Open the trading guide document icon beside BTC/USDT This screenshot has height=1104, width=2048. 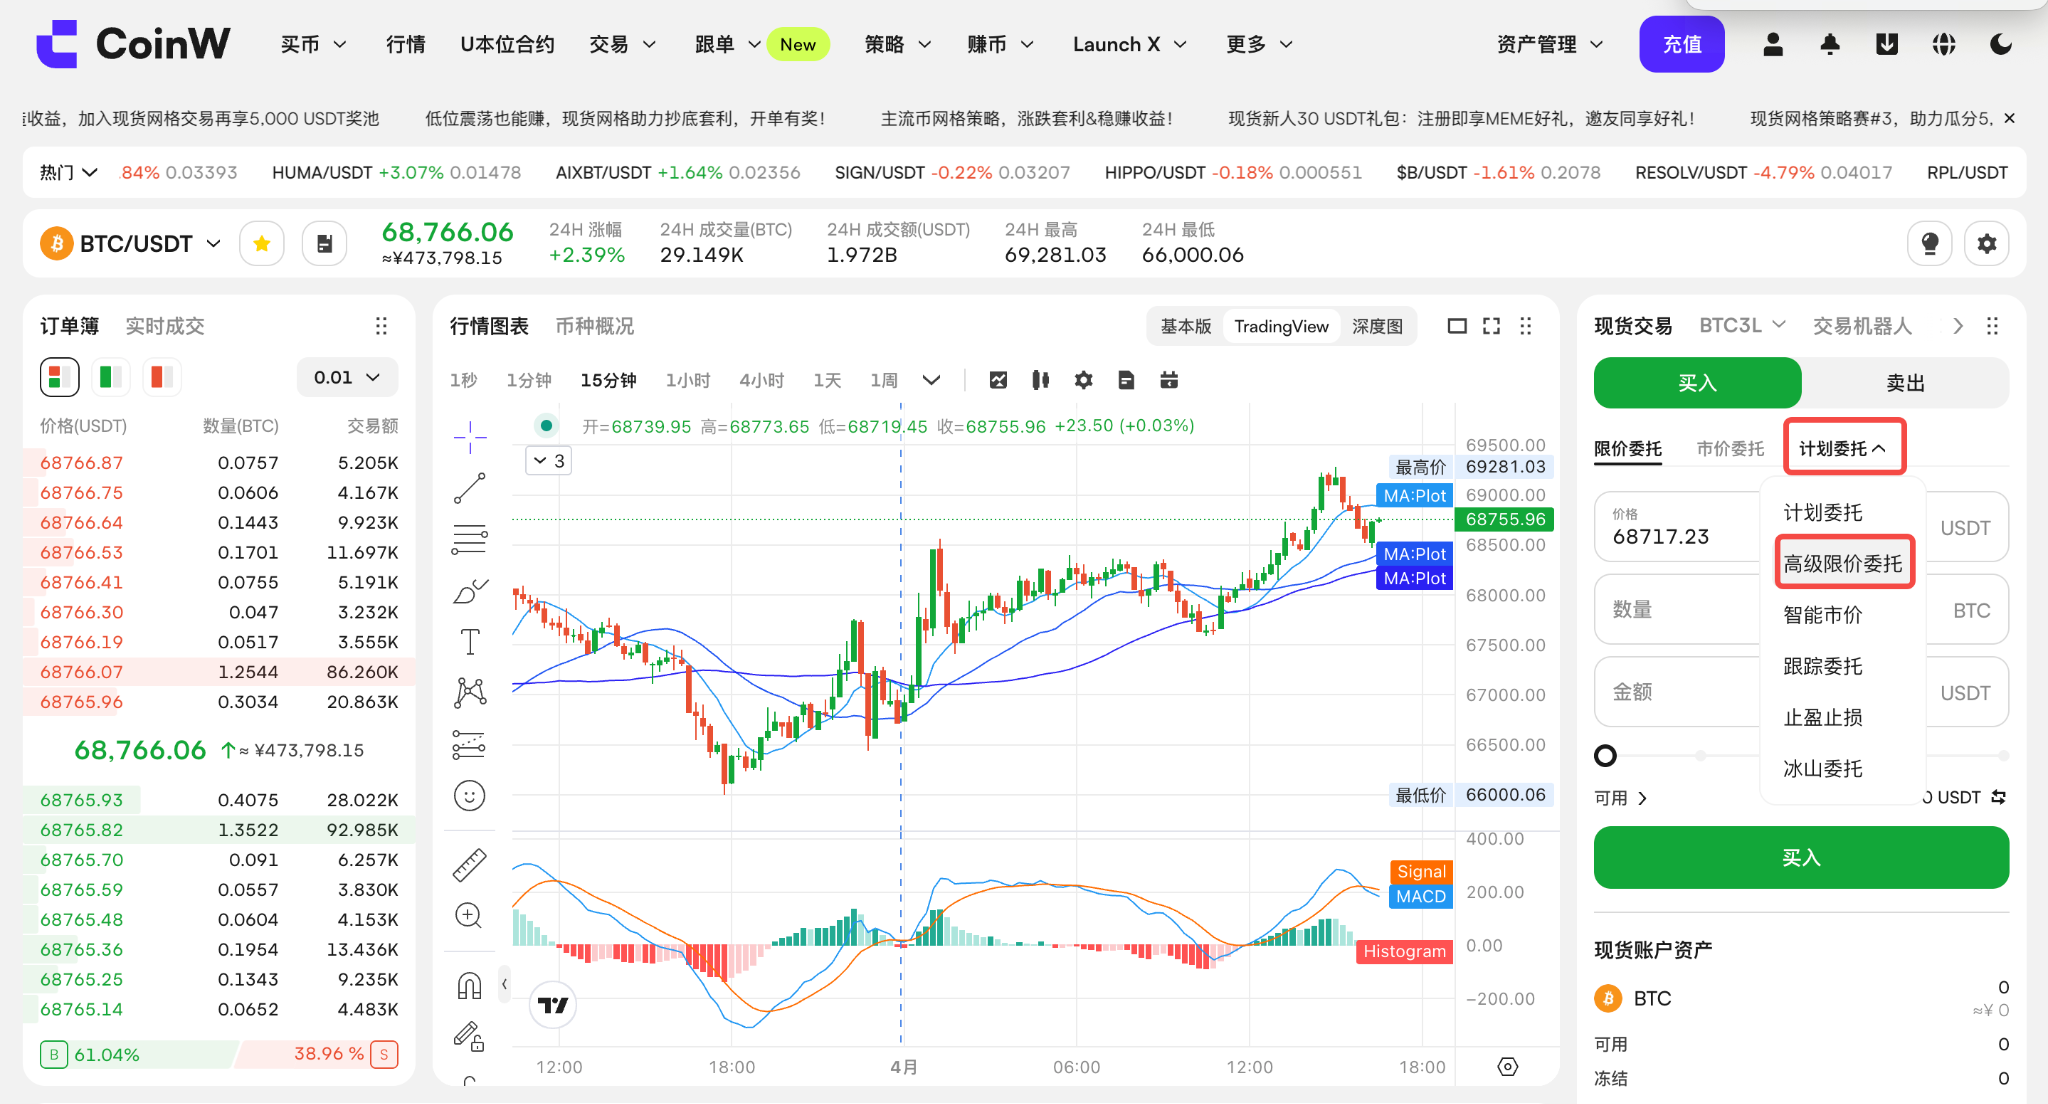[x=324, y=244]
